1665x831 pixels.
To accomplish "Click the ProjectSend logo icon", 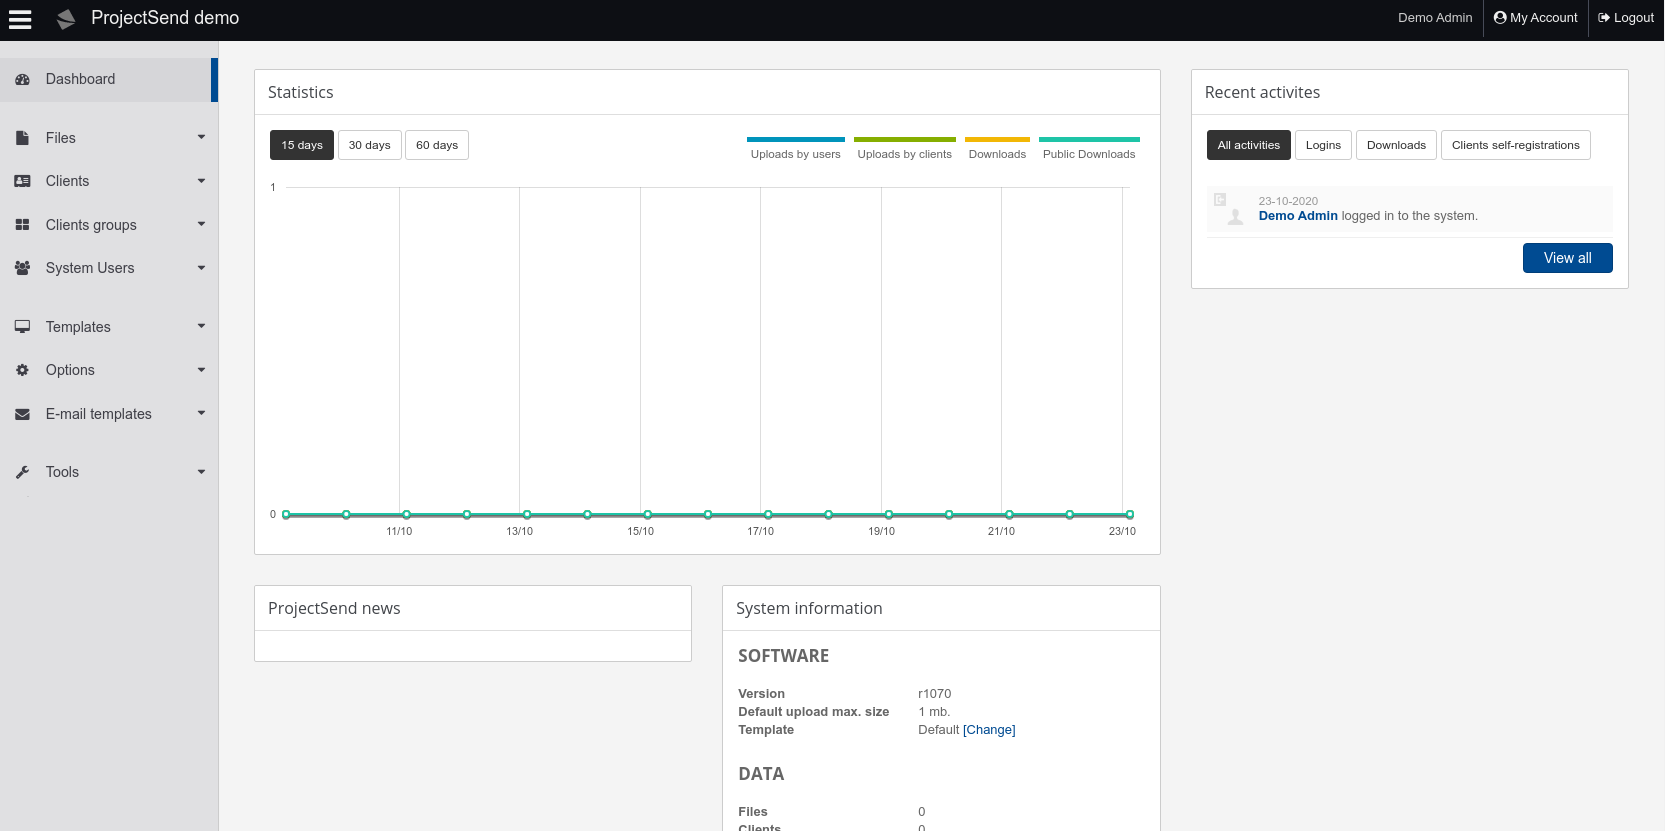I will click(66, 19).
